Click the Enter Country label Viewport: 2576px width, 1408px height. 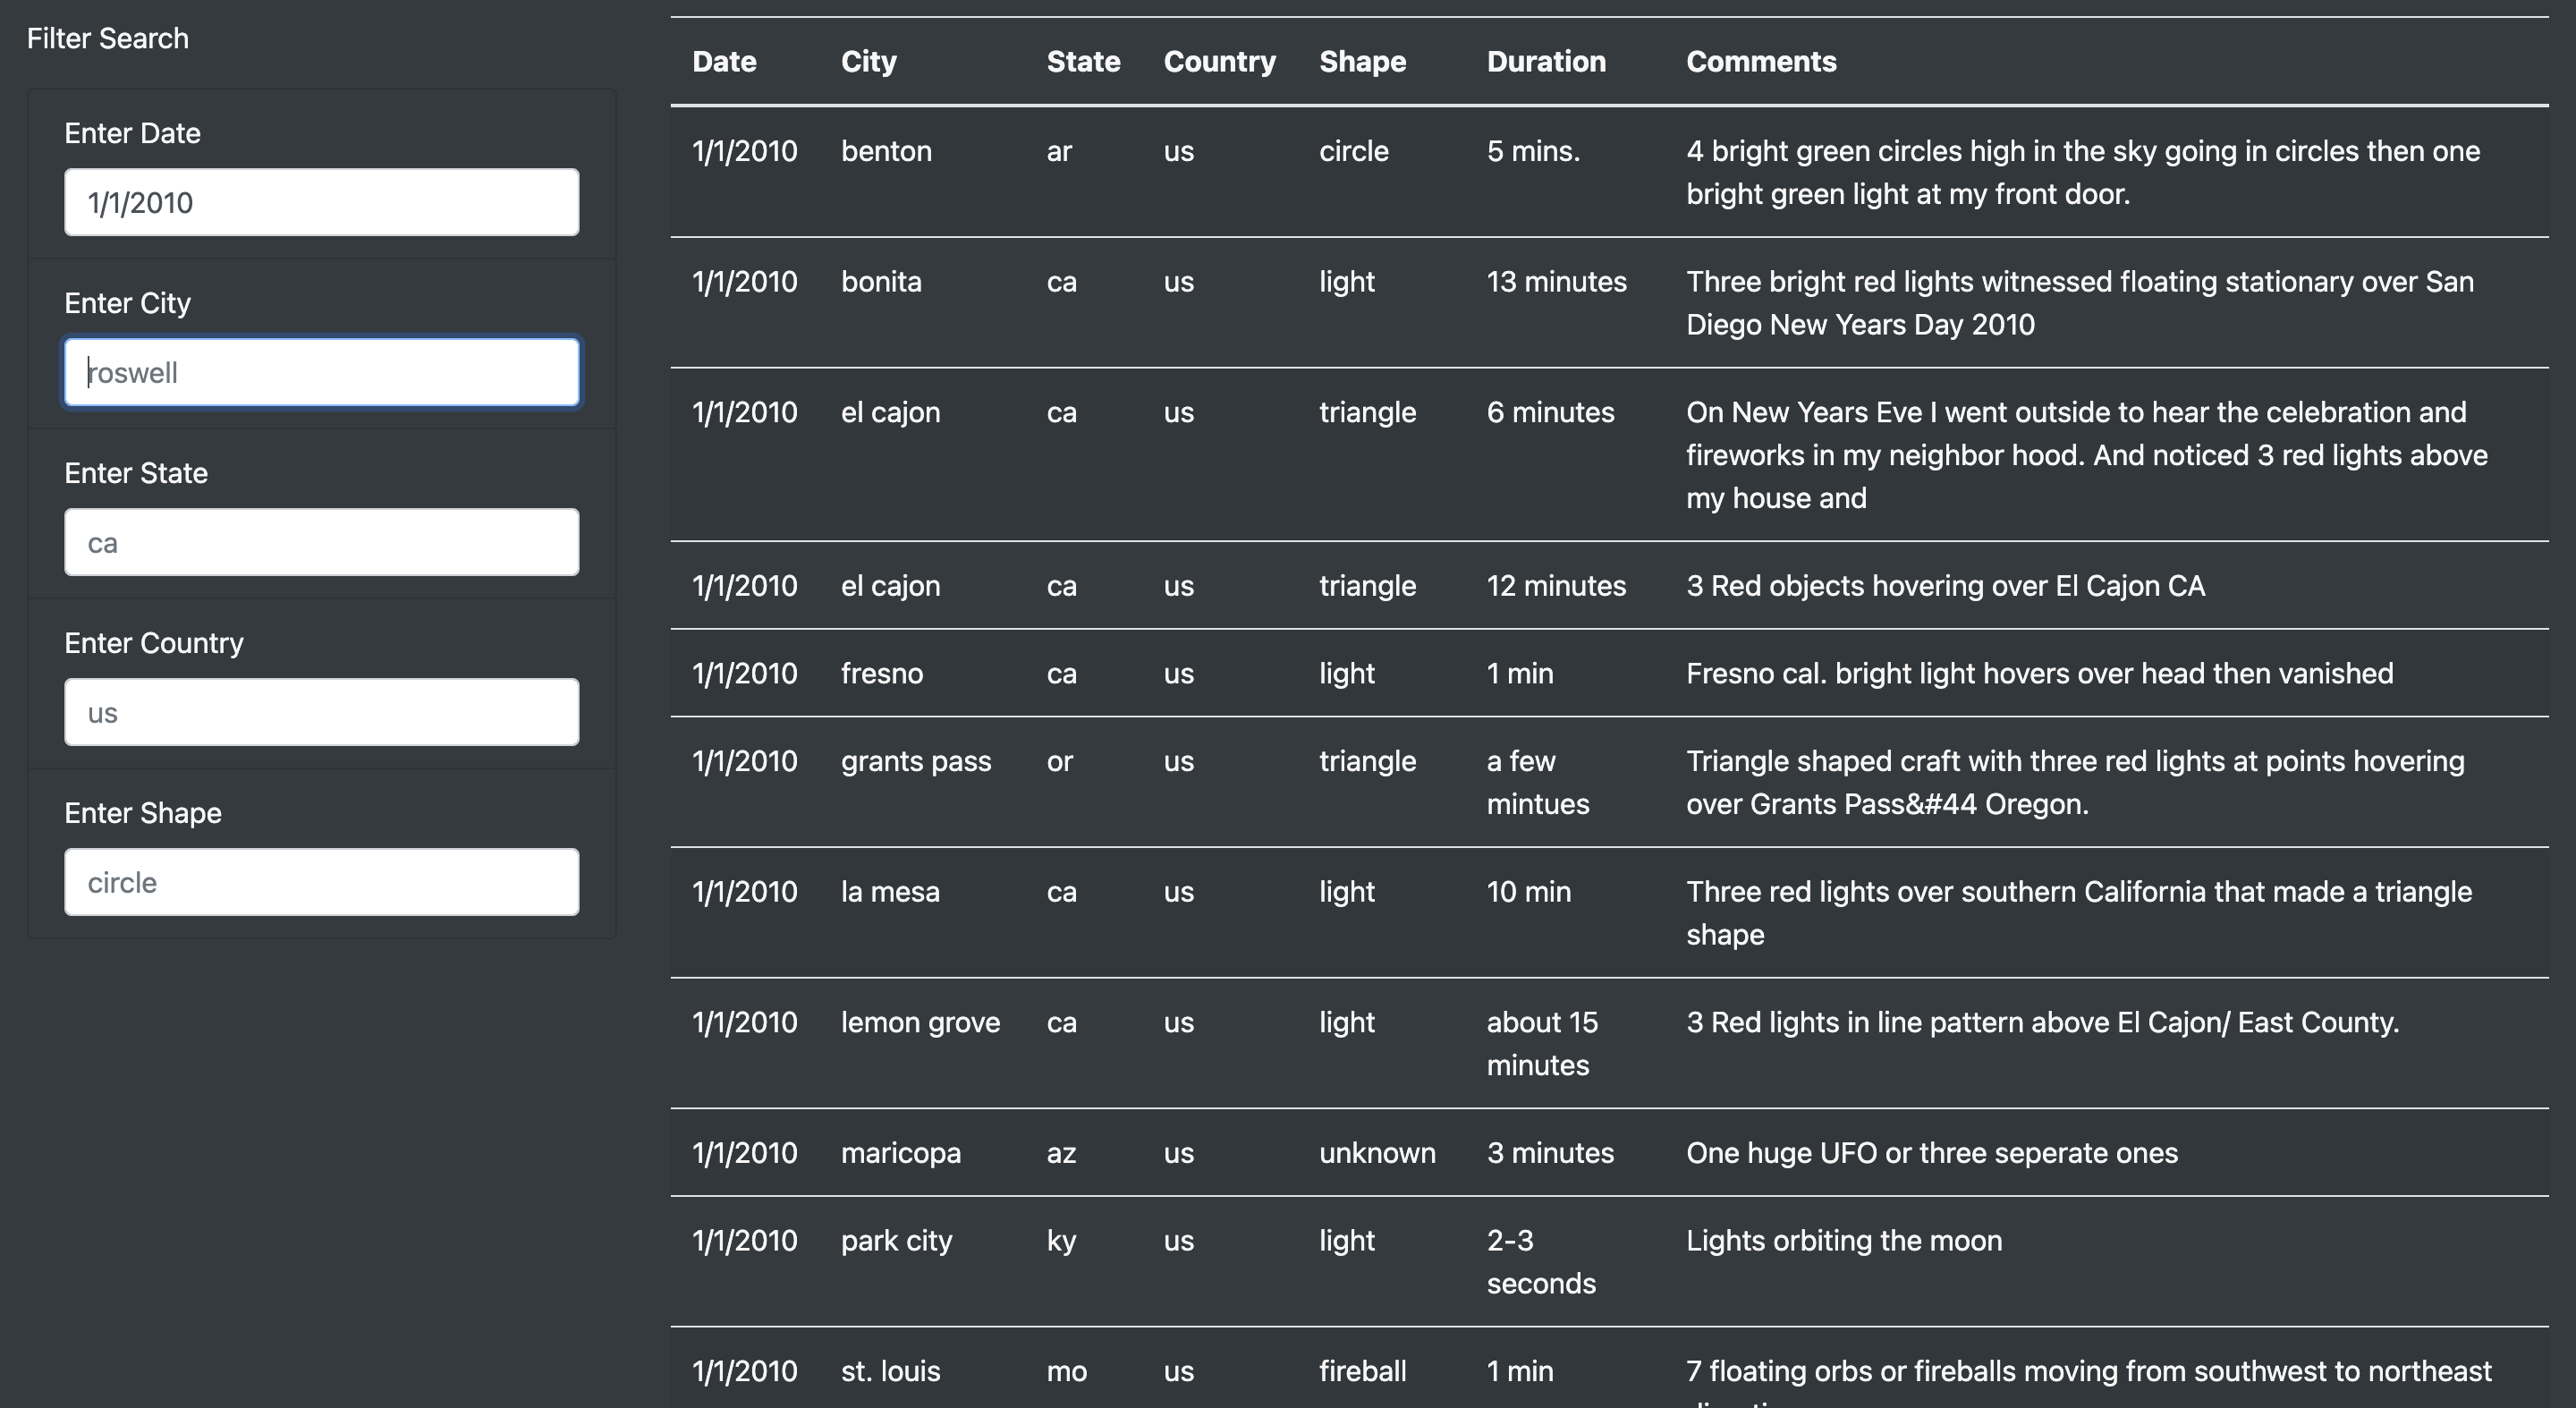point(154,643)
